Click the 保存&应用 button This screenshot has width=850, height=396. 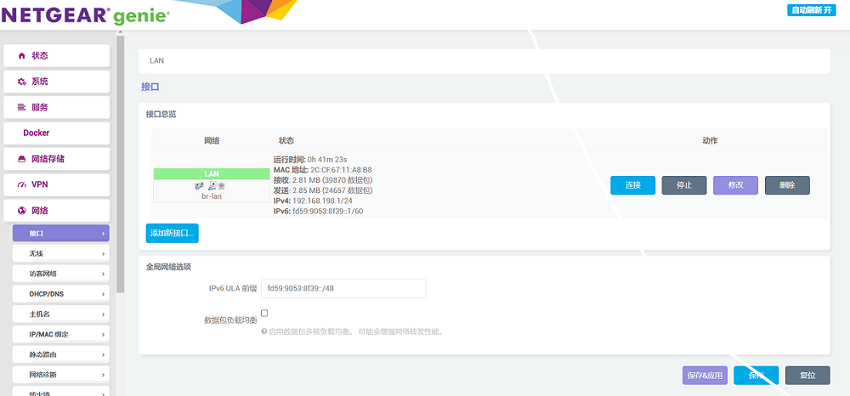705,375
